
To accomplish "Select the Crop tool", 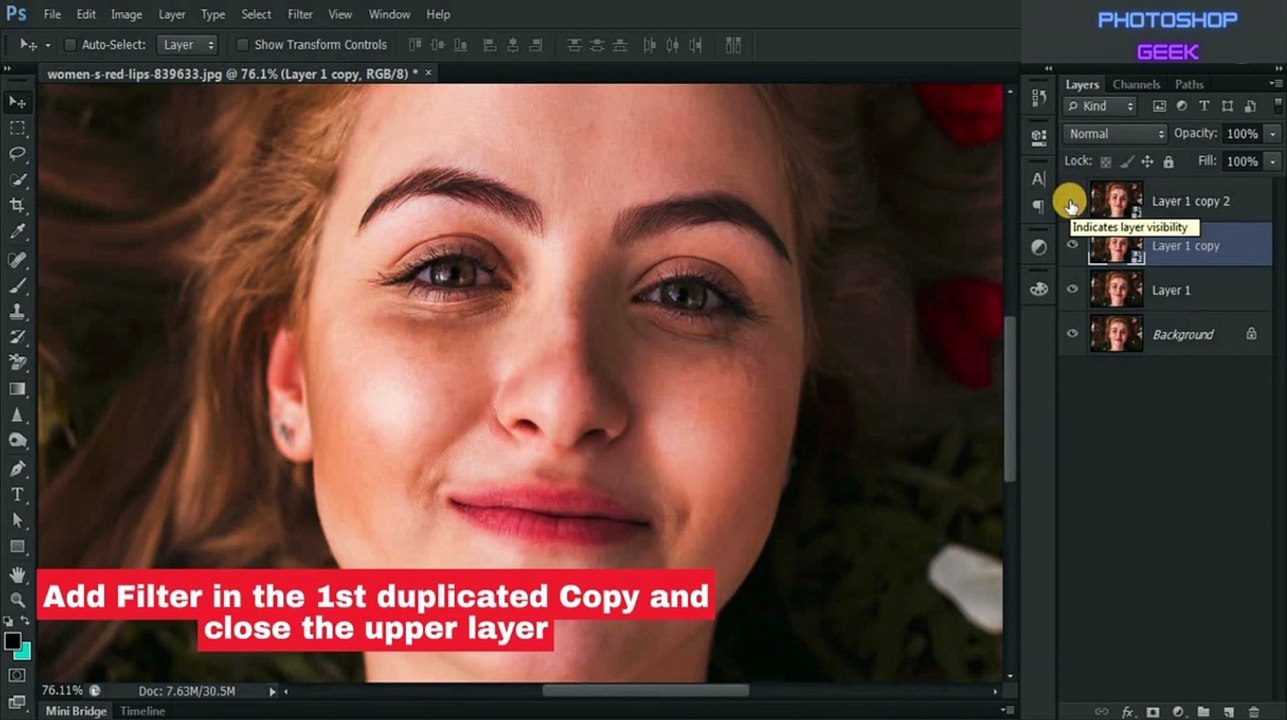I will [x=17, y=205].
